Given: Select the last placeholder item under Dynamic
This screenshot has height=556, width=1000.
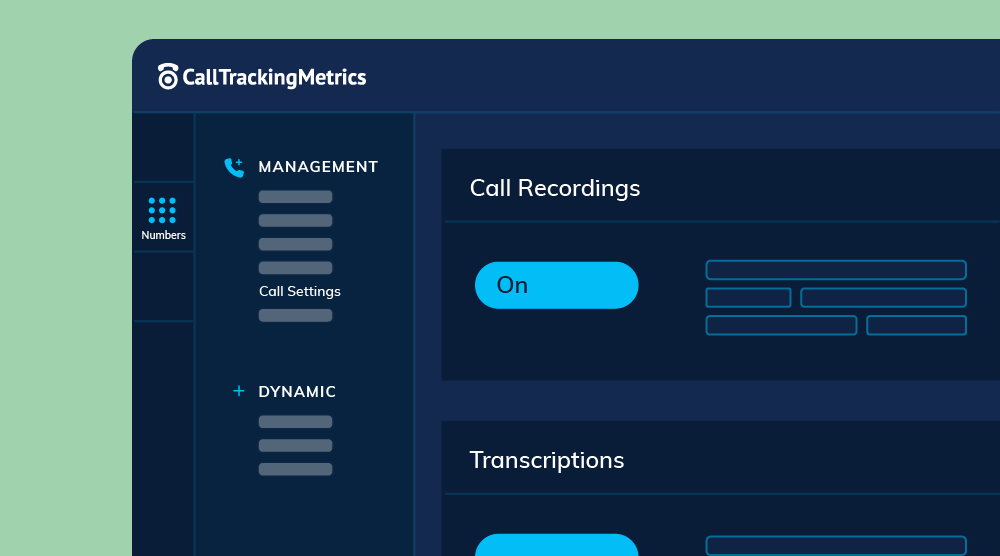Looking at the screenshot, I should click(295, 469).
